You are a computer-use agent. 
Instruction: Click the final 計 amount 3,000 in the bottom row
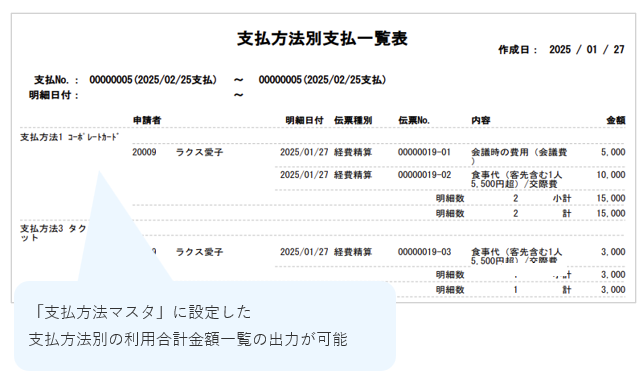[x=613, y=290]
